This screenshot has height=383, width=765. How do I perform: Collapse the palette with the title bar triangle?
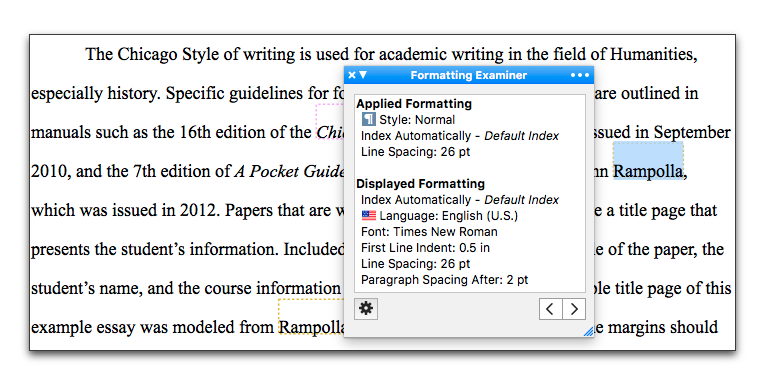(363, 75)
